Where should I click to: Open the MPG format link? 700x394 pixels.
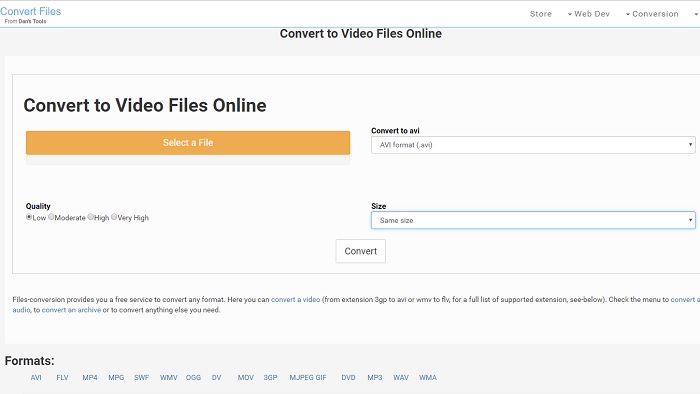click(116, 377)
